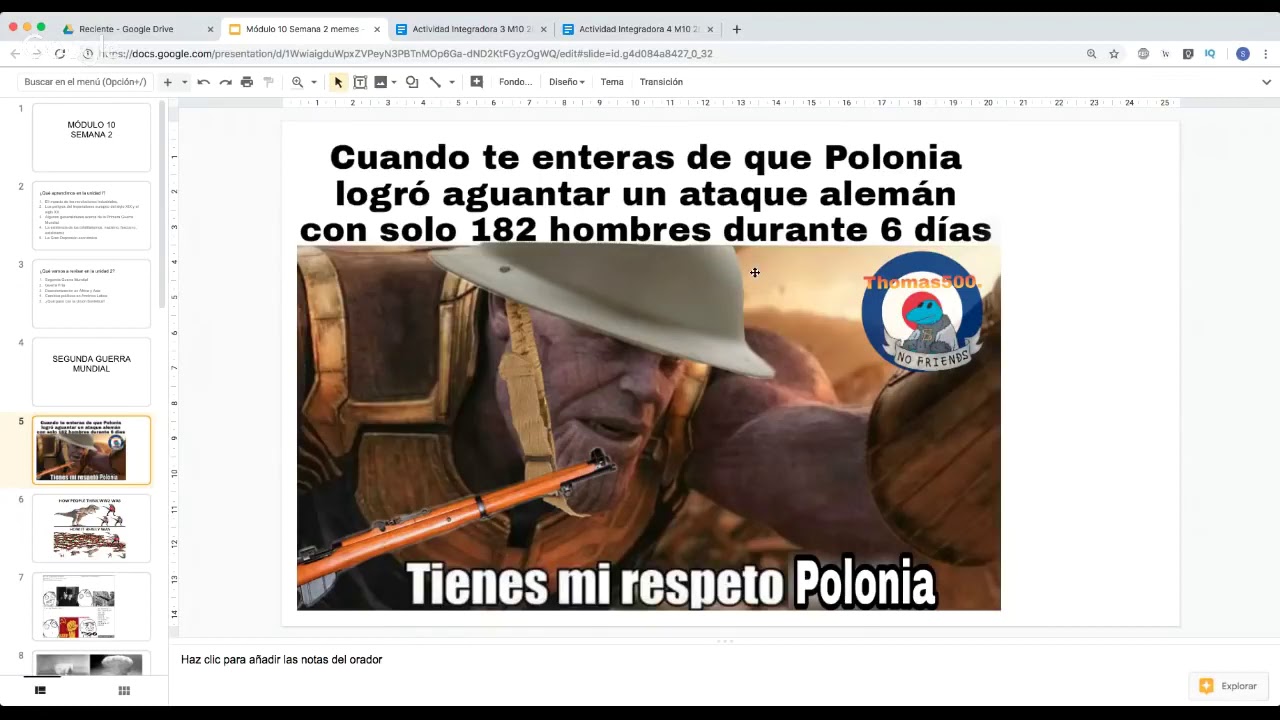Open the insert image dropdown arrow
The width and height of the screenshot is (1280, 720).
[394, 82]
